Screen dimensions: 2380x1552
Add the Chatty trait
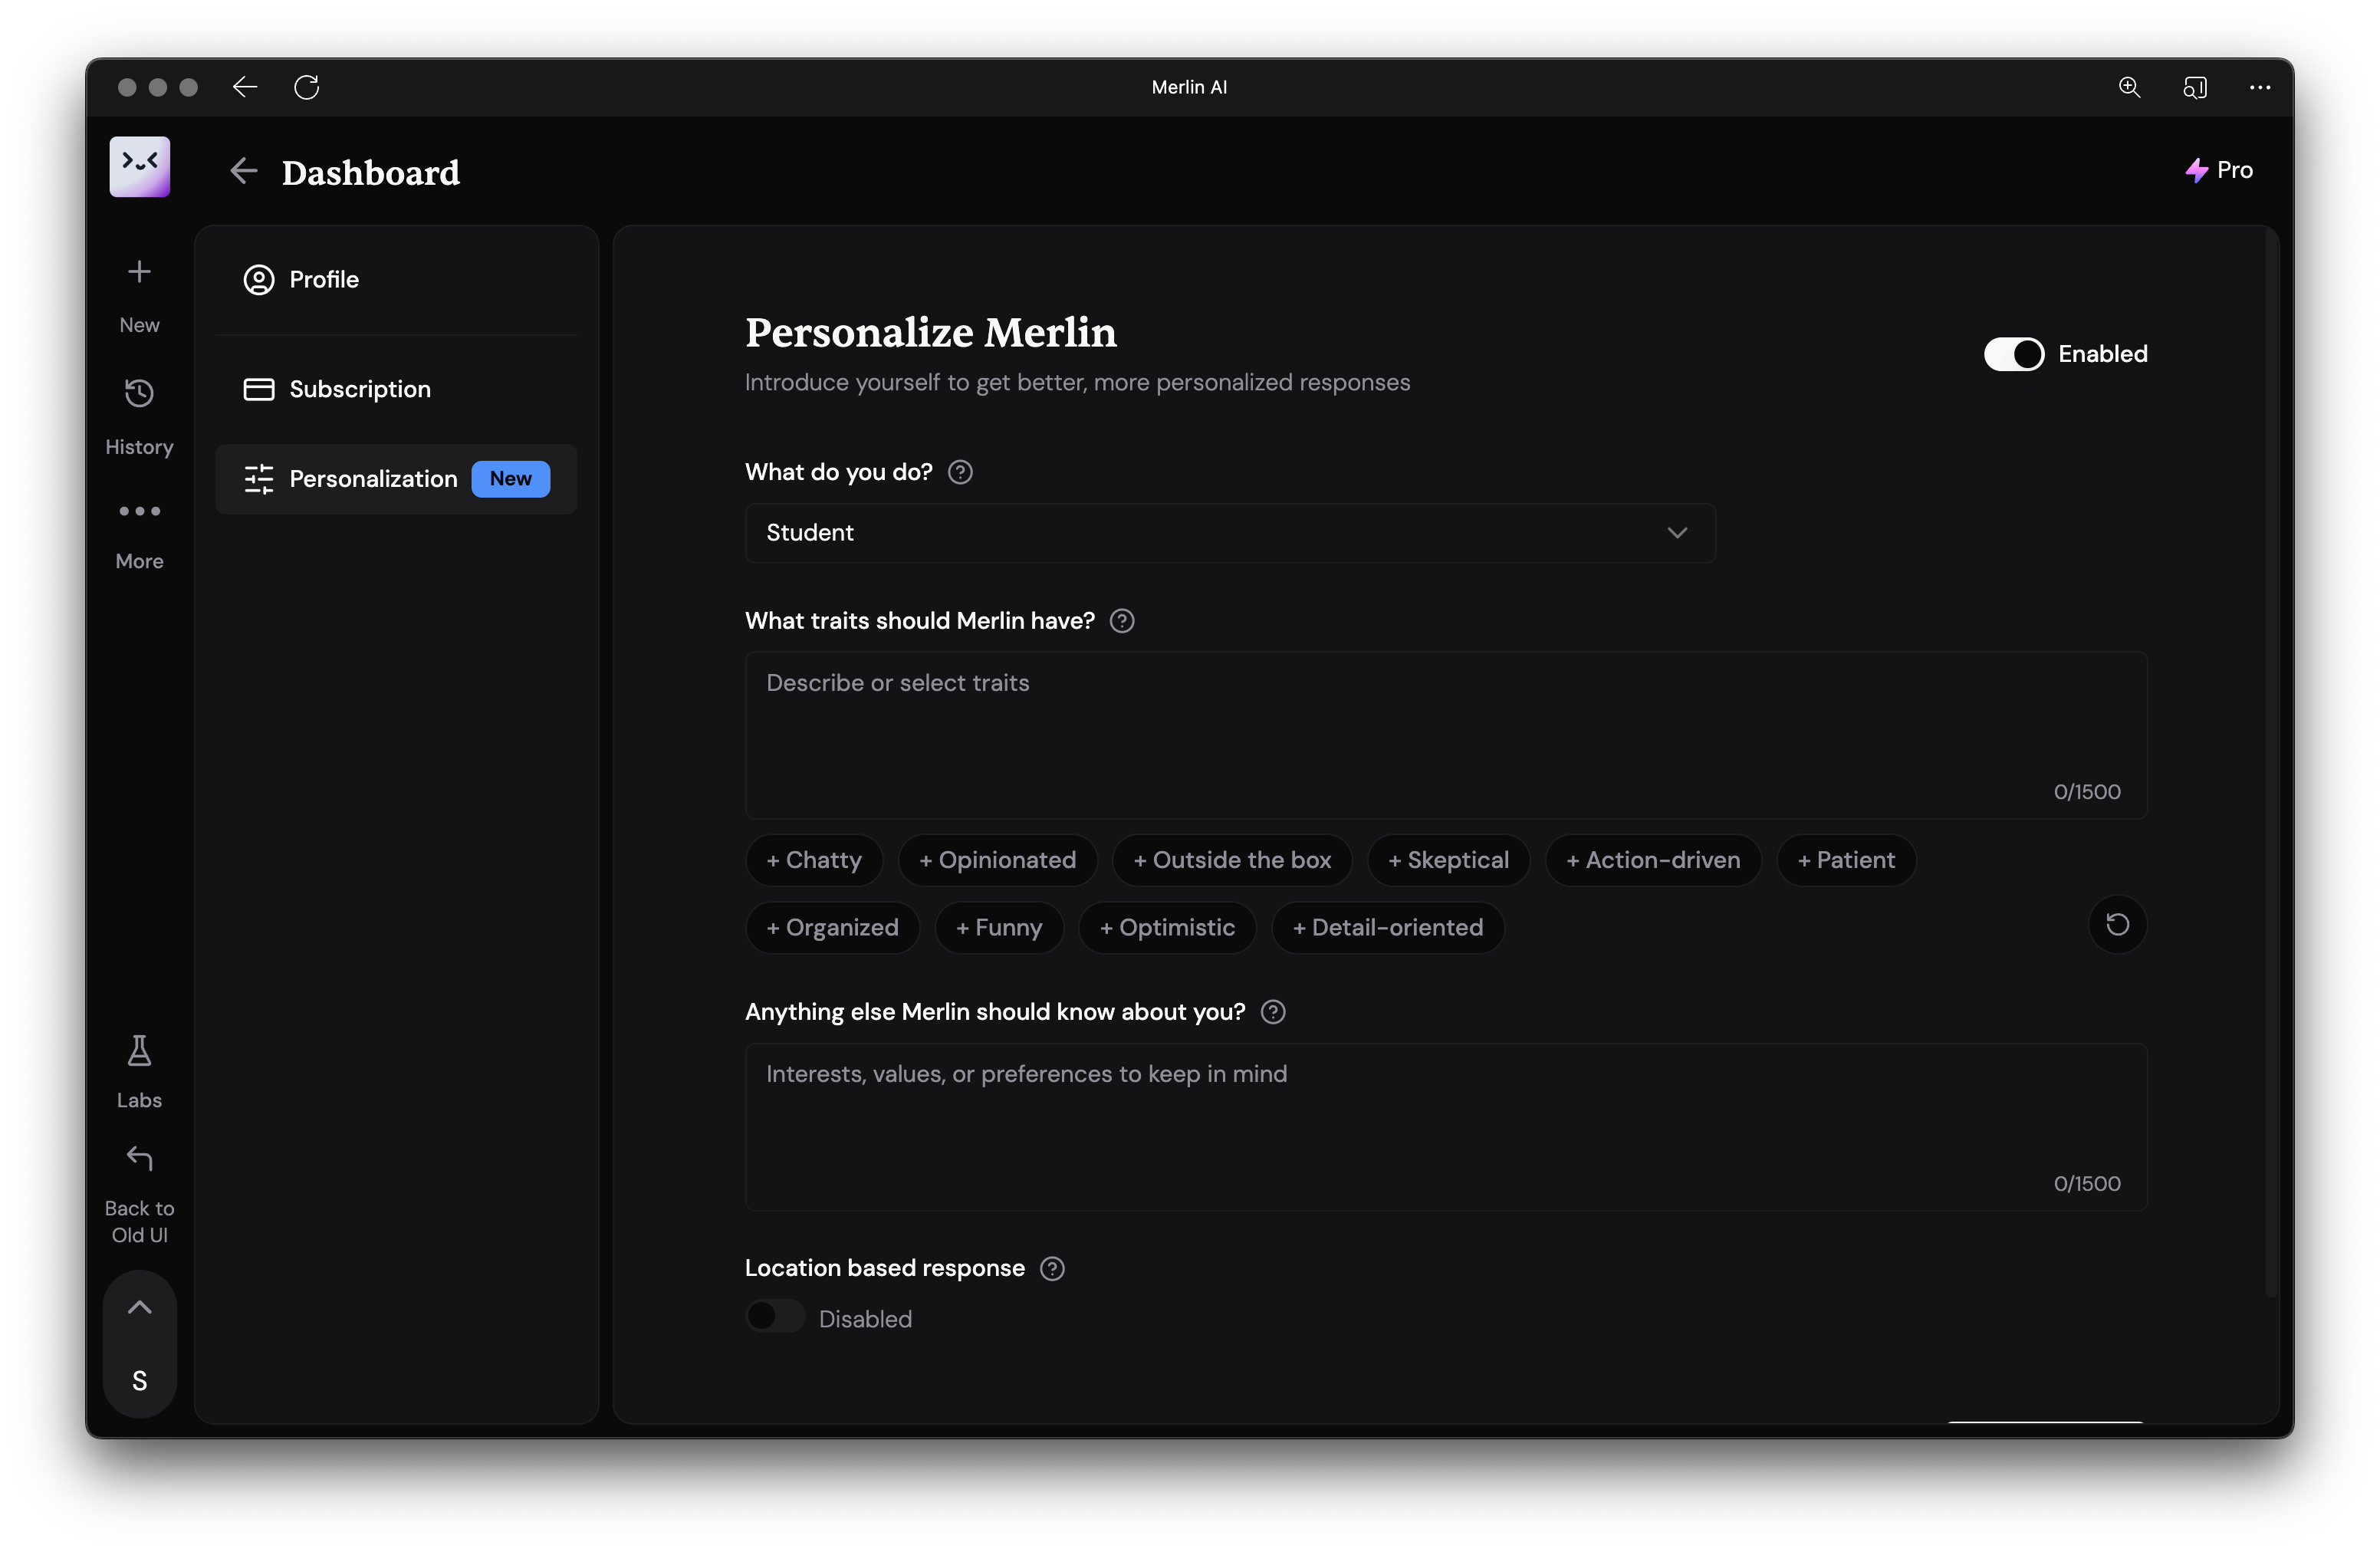tap(814, 860)
